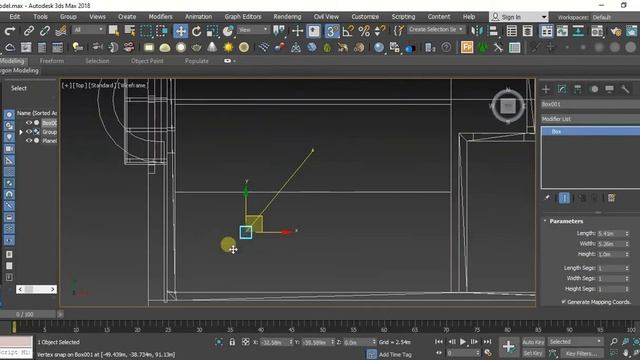Open the Customize menu
The image size is (640, 360).
[365, 17]
